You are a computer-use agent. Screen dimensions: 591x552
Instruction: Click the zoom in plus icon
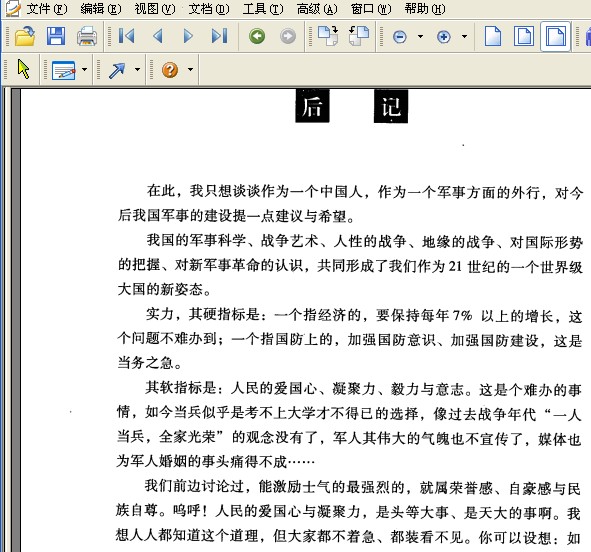444,37
